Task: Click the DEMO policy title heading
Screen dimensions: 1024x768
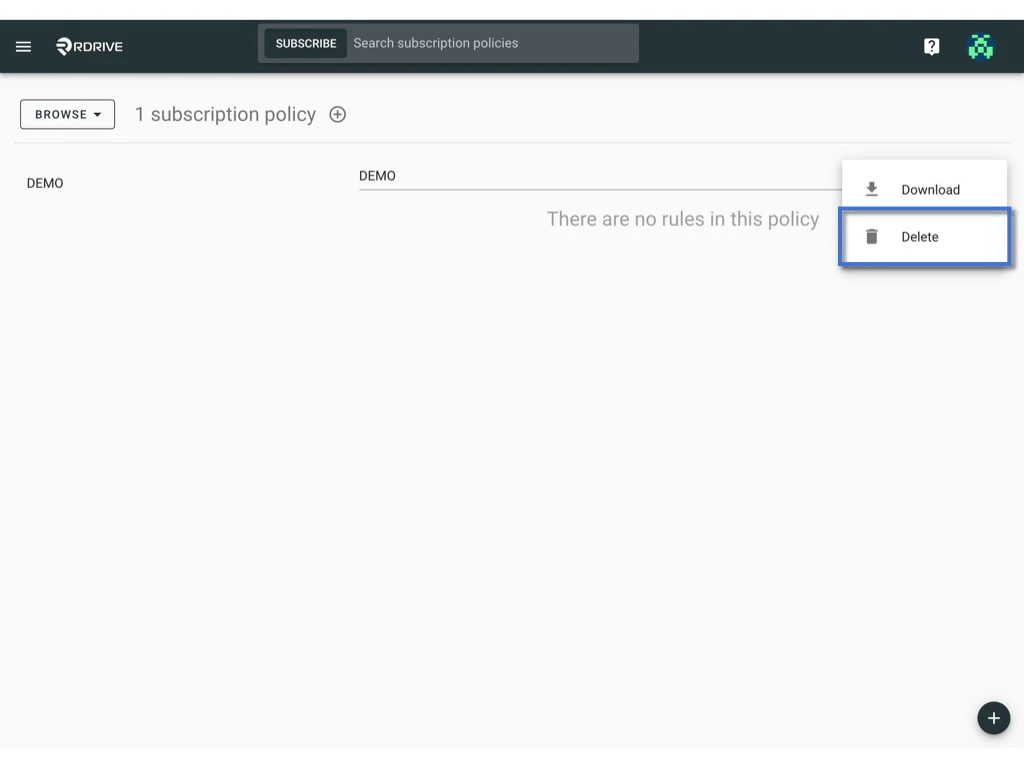Action: 378,175
